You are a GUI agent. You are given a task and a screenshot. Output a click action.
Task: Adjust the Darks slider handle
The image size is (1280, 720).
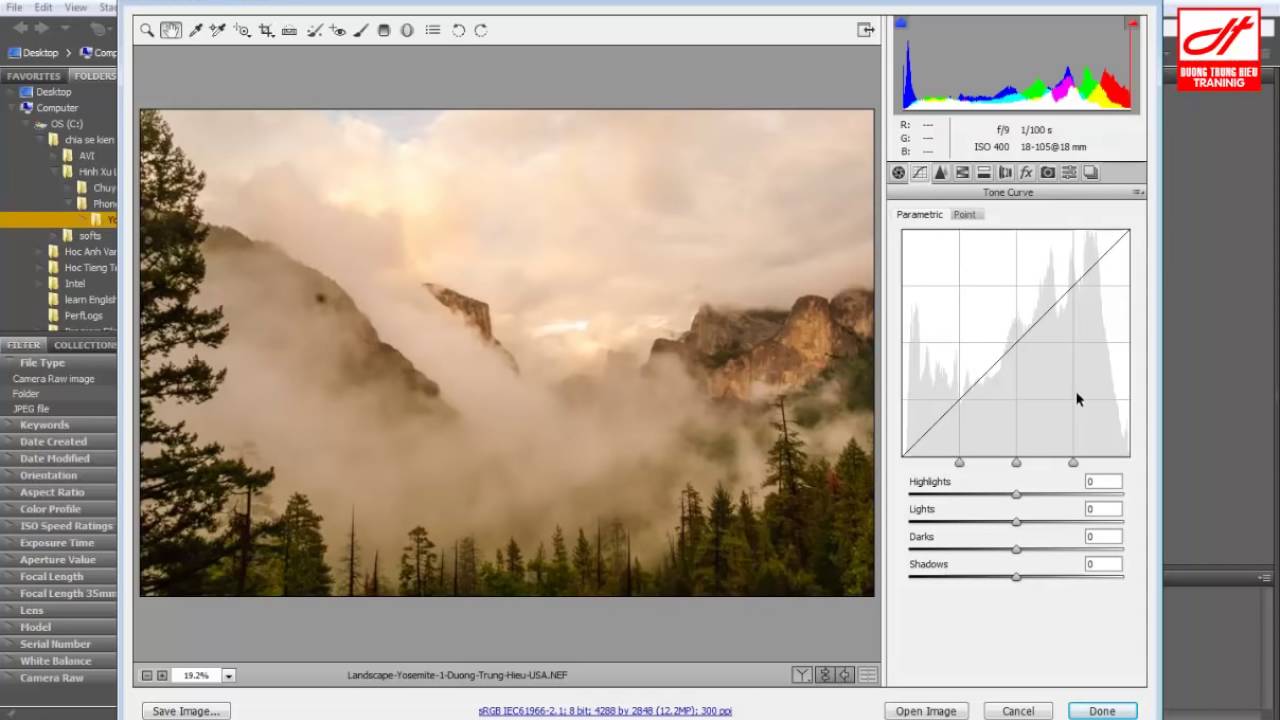pos(1016,549)
